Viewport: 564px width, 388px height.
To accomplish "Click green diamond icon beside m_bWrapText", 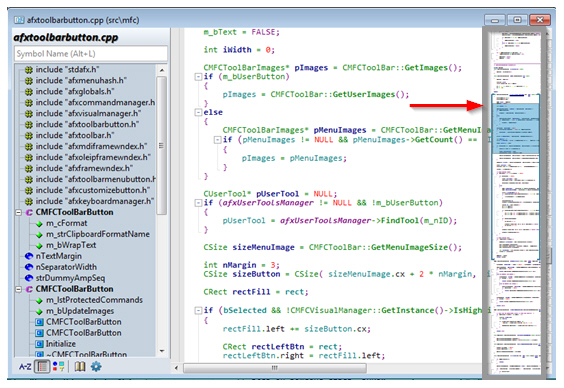I will (x=39, y=246).
